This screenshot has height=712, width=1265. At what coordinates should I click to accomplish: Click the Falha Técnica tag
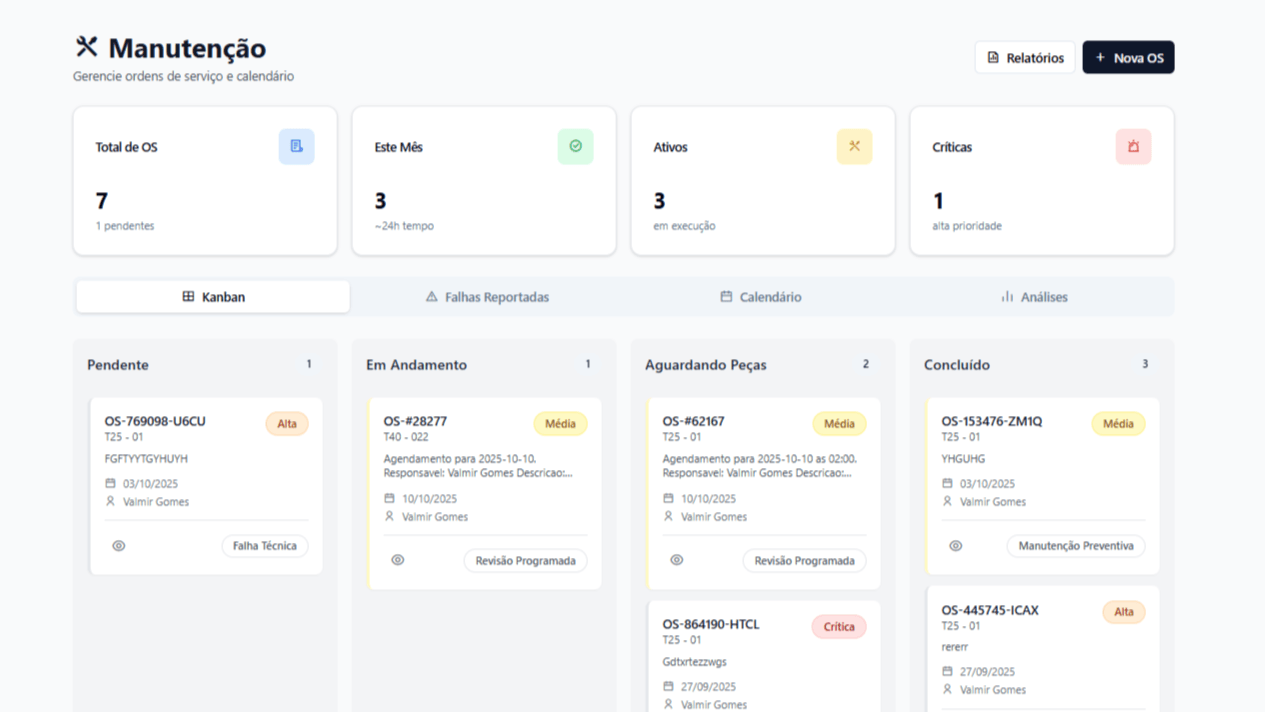(x=265, y=546)
